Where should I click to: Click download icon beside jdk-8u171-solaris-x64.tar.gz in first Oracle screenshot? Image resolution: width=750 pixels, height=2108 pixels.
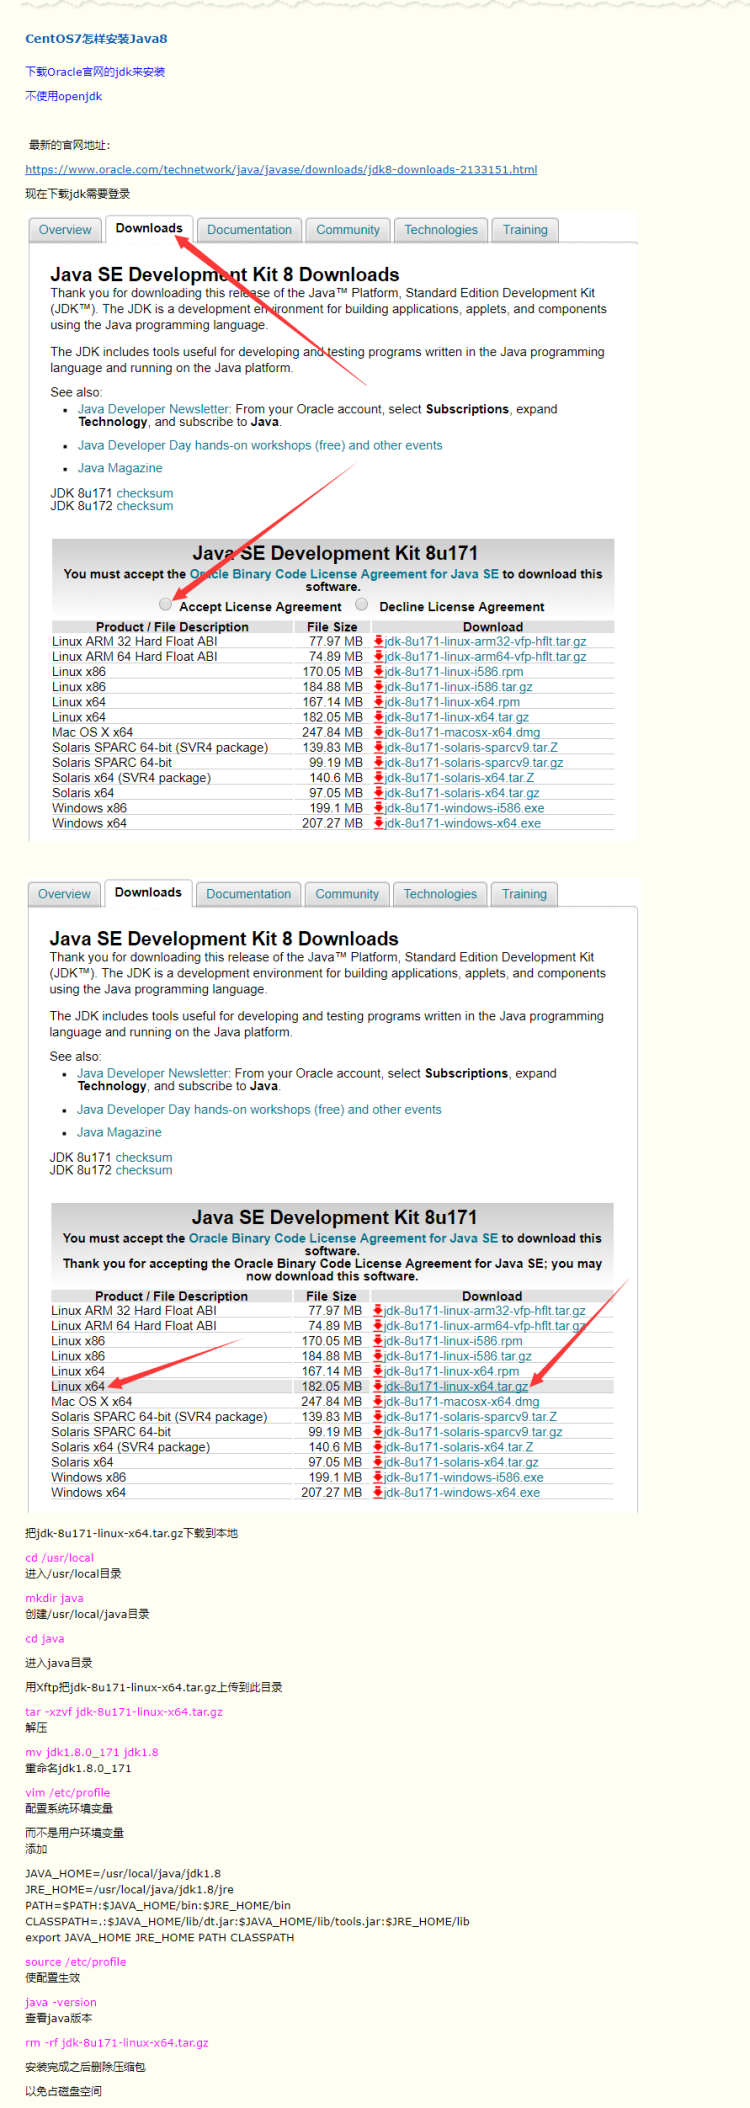(379, 793)
